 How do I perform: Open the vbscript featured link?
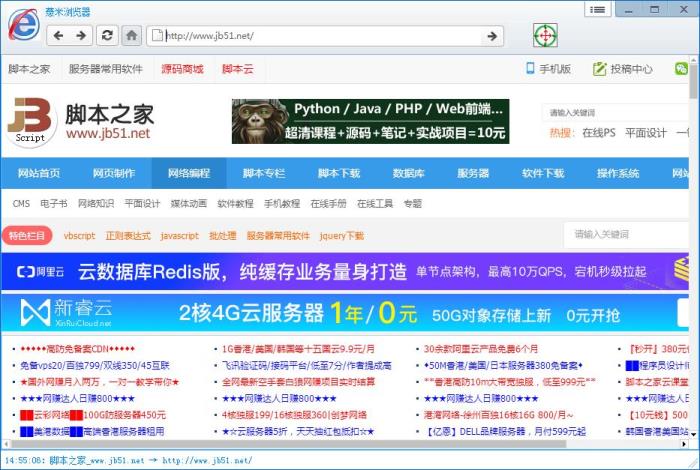[79, 236]
